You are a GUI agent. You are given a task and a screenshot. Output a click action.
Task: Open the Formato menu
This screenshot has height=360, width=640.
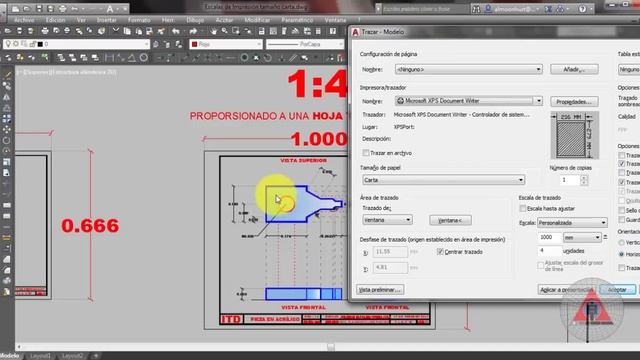[x=139, y=20]
